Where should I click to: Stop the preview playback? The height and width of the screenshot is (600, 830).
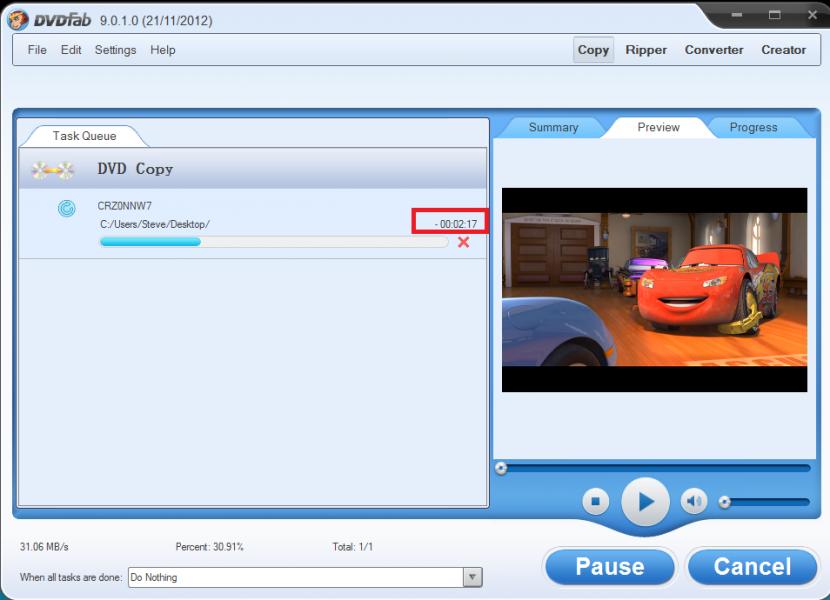[596, 501]
